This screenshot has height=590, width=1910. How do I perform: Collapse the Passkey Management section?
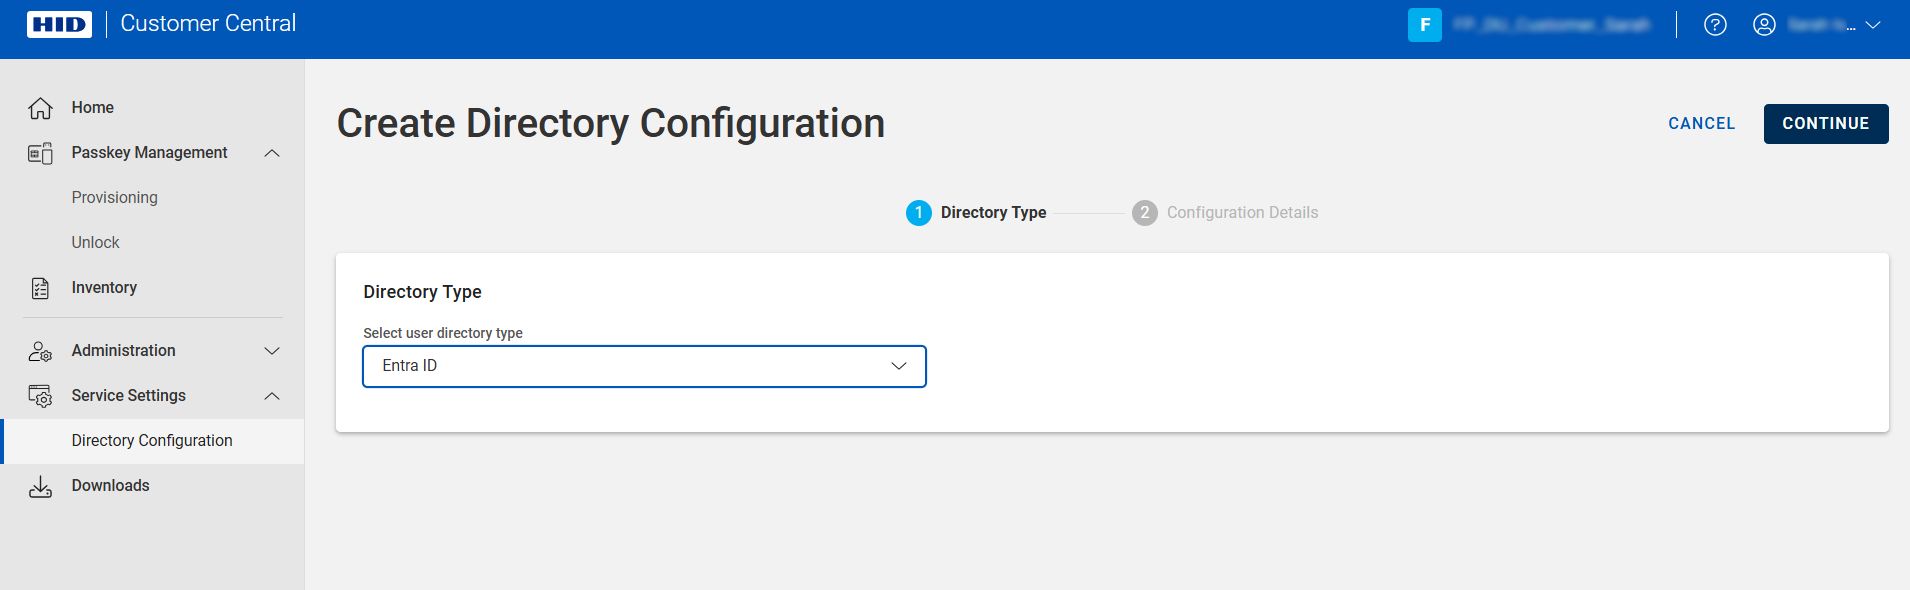(272, 153)
